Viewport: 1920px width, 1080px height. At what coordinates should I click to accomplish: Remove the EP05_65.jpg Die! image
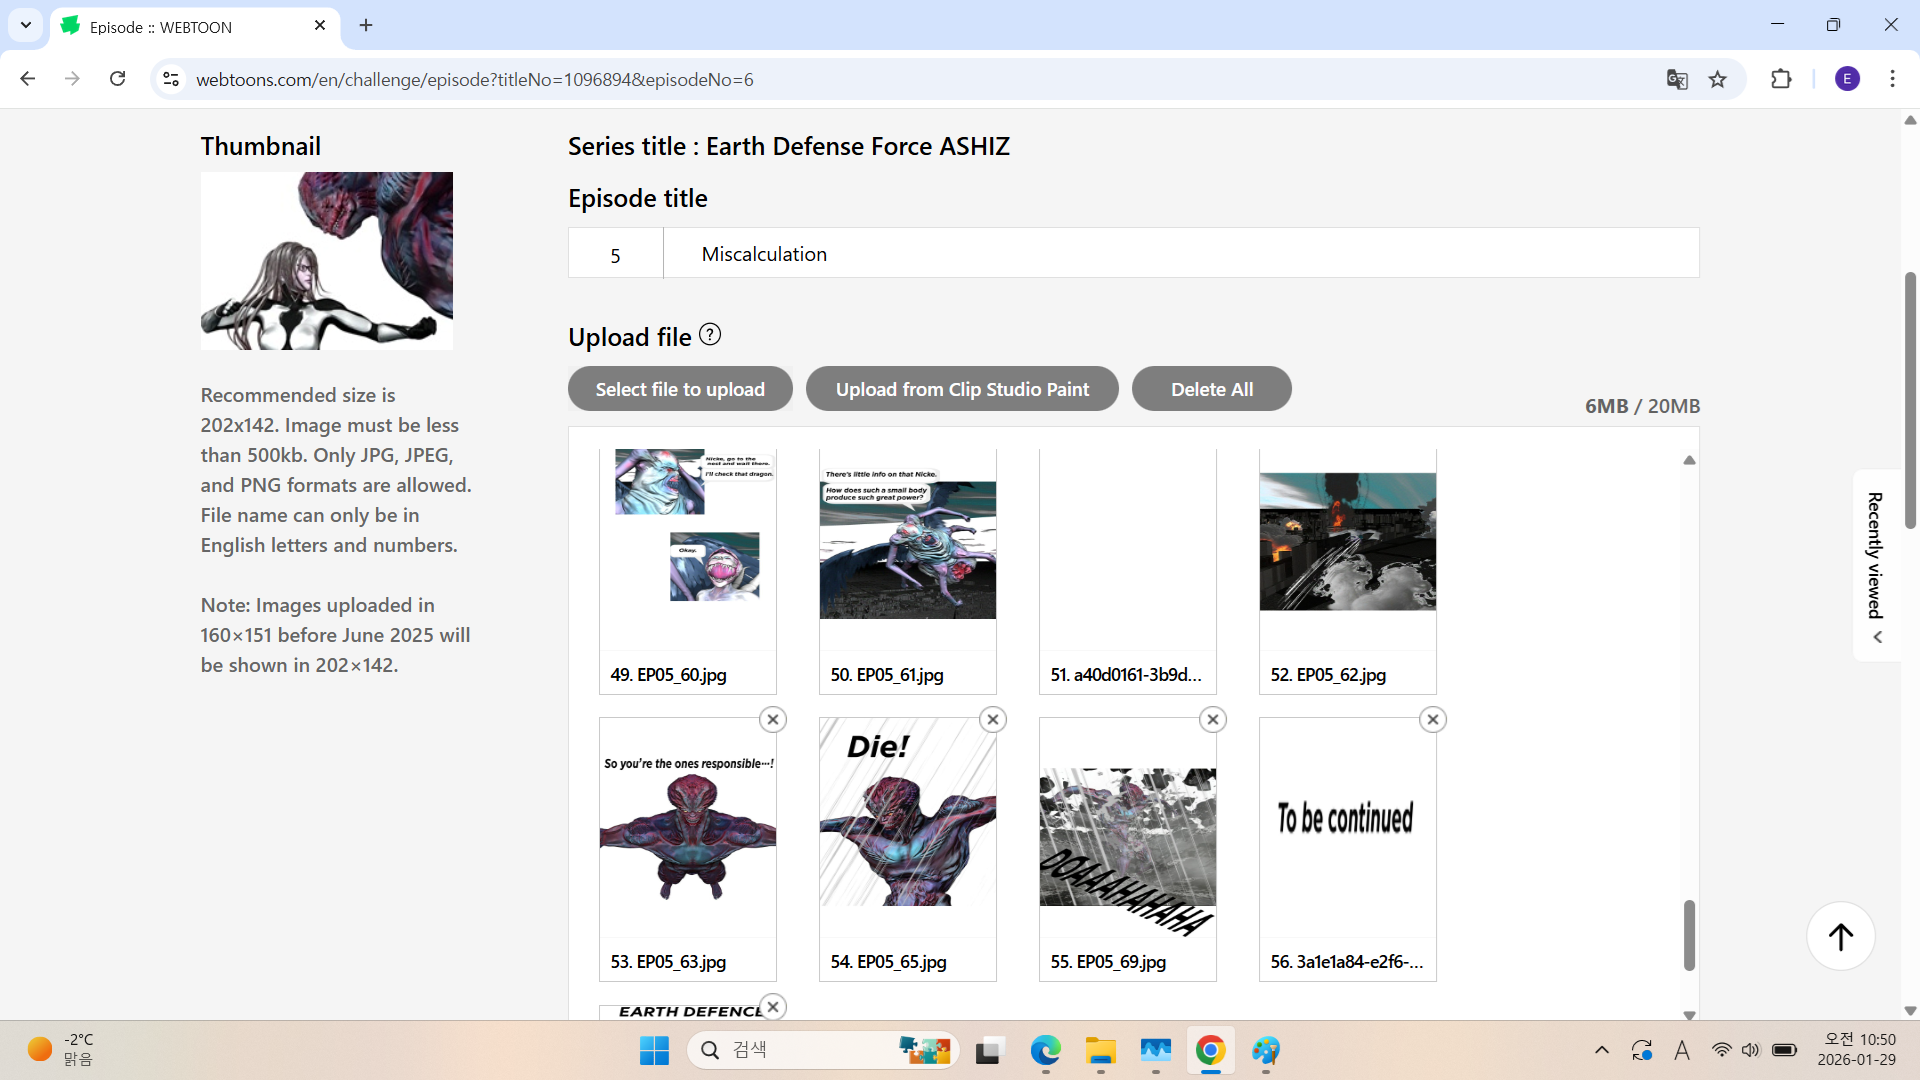tap(993, 720)
